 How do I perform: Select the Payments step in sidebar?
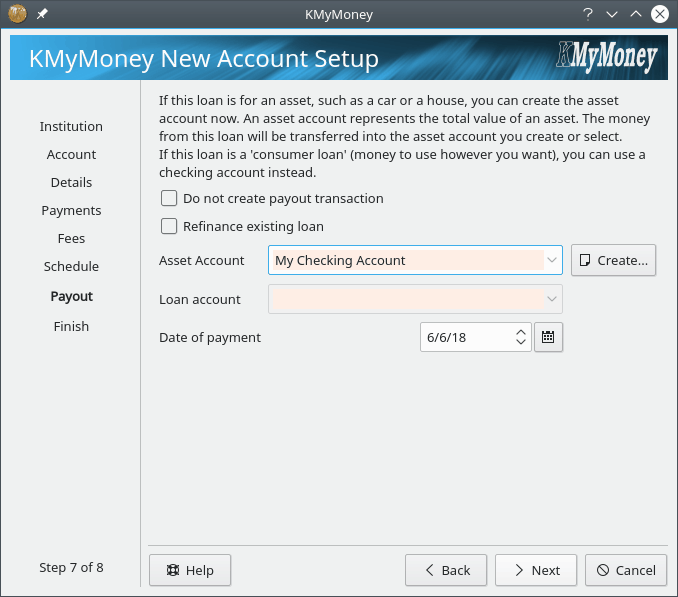click(x=71, y=211)
